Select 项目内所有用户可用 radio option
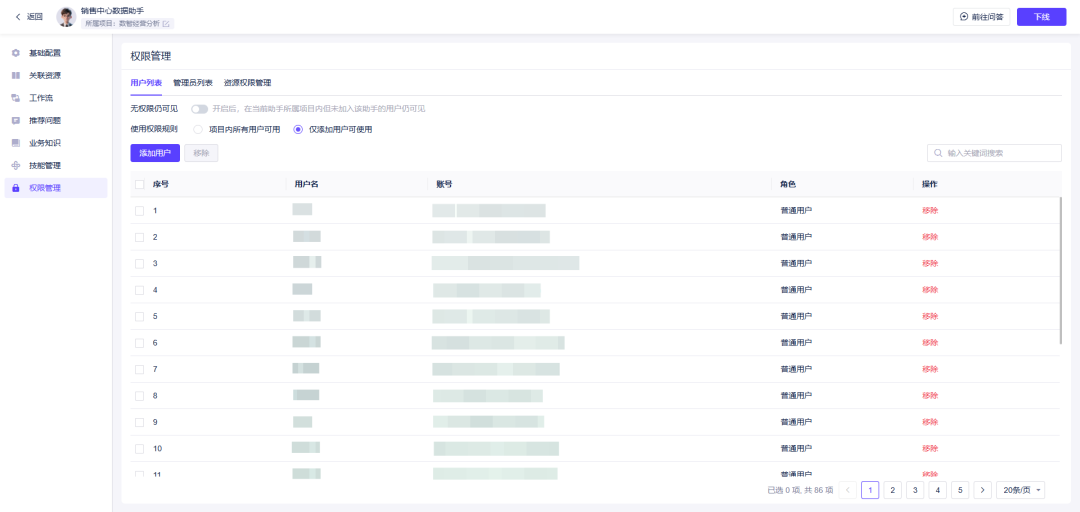Image resolution: width=1080 pixels, height=512 pixels. click(x=198, y=129)
